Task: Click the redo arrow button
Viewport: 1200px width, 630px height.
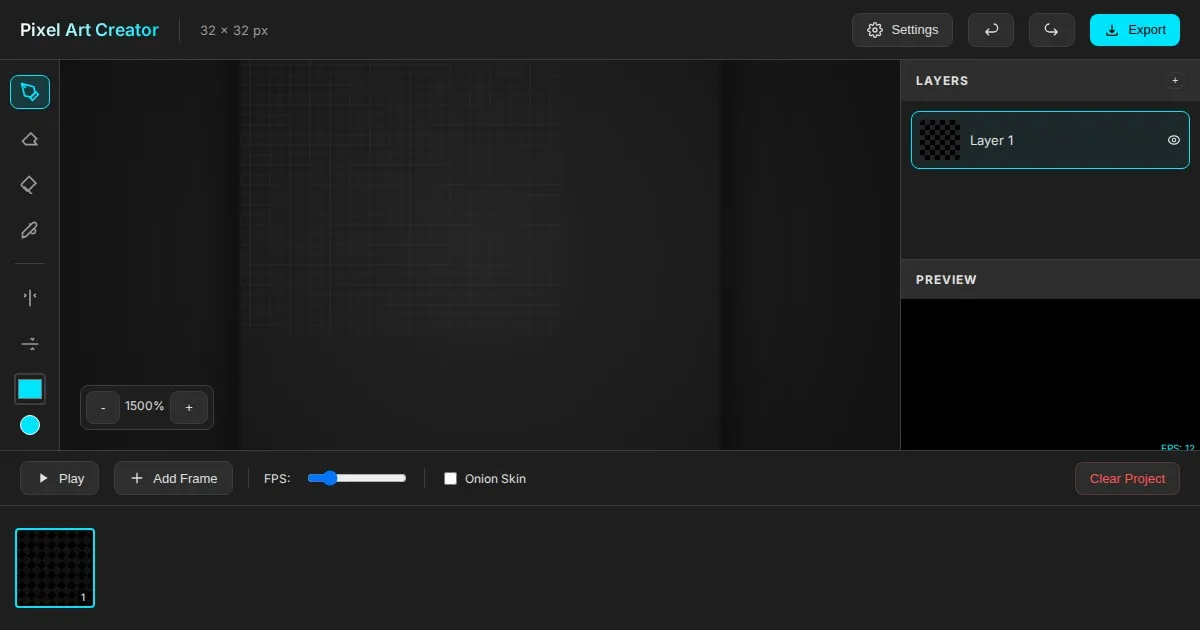Action: [x=1051, y=30]
